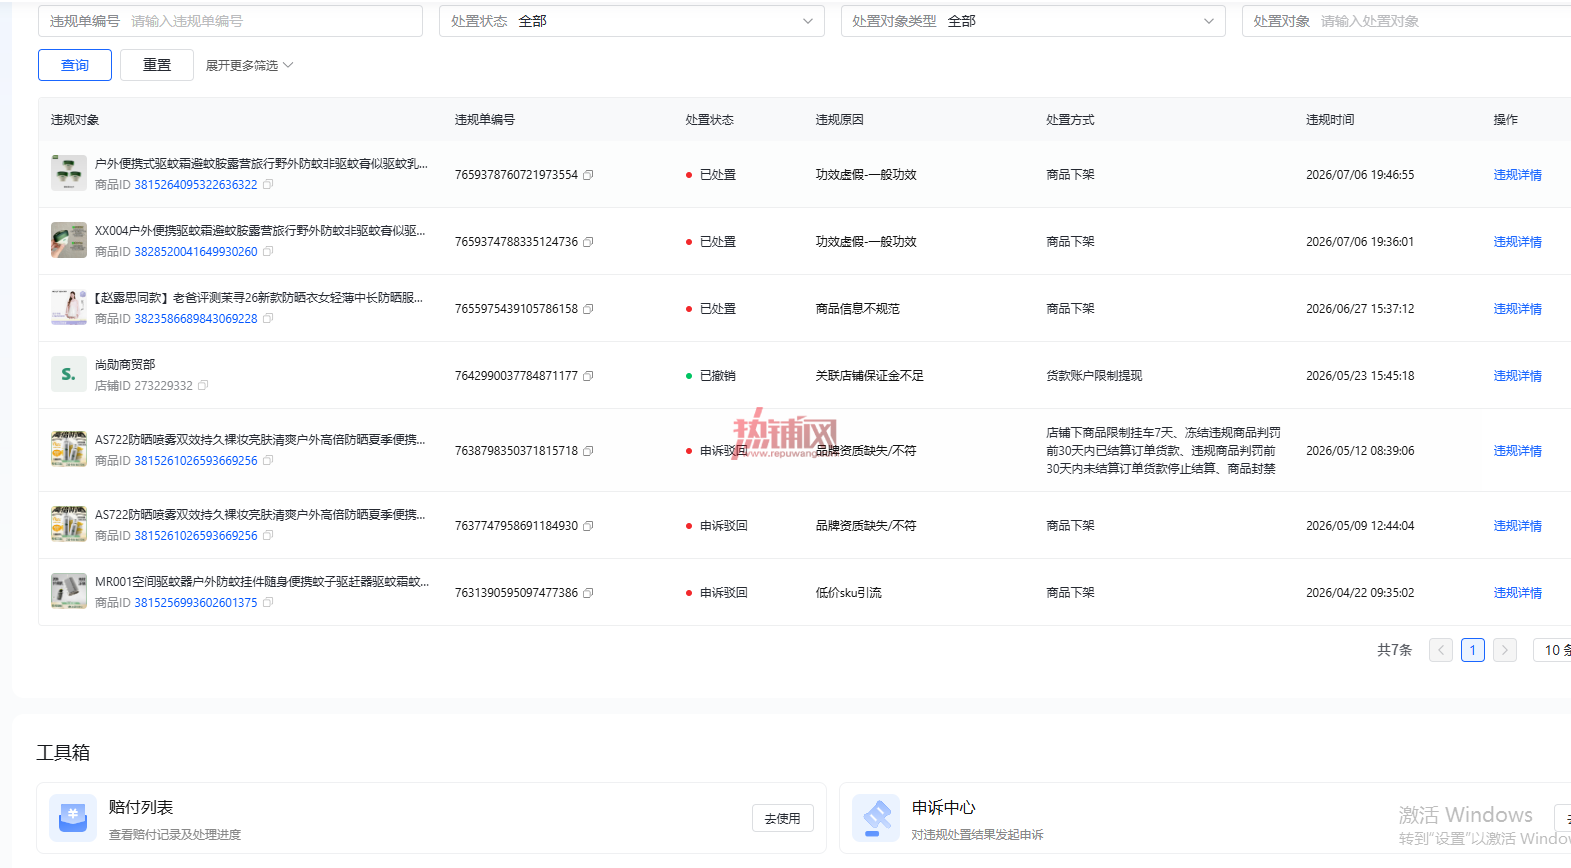Copy violation number 7655975439105786158
The image size is (1571, 868).
tap(588, 309)
